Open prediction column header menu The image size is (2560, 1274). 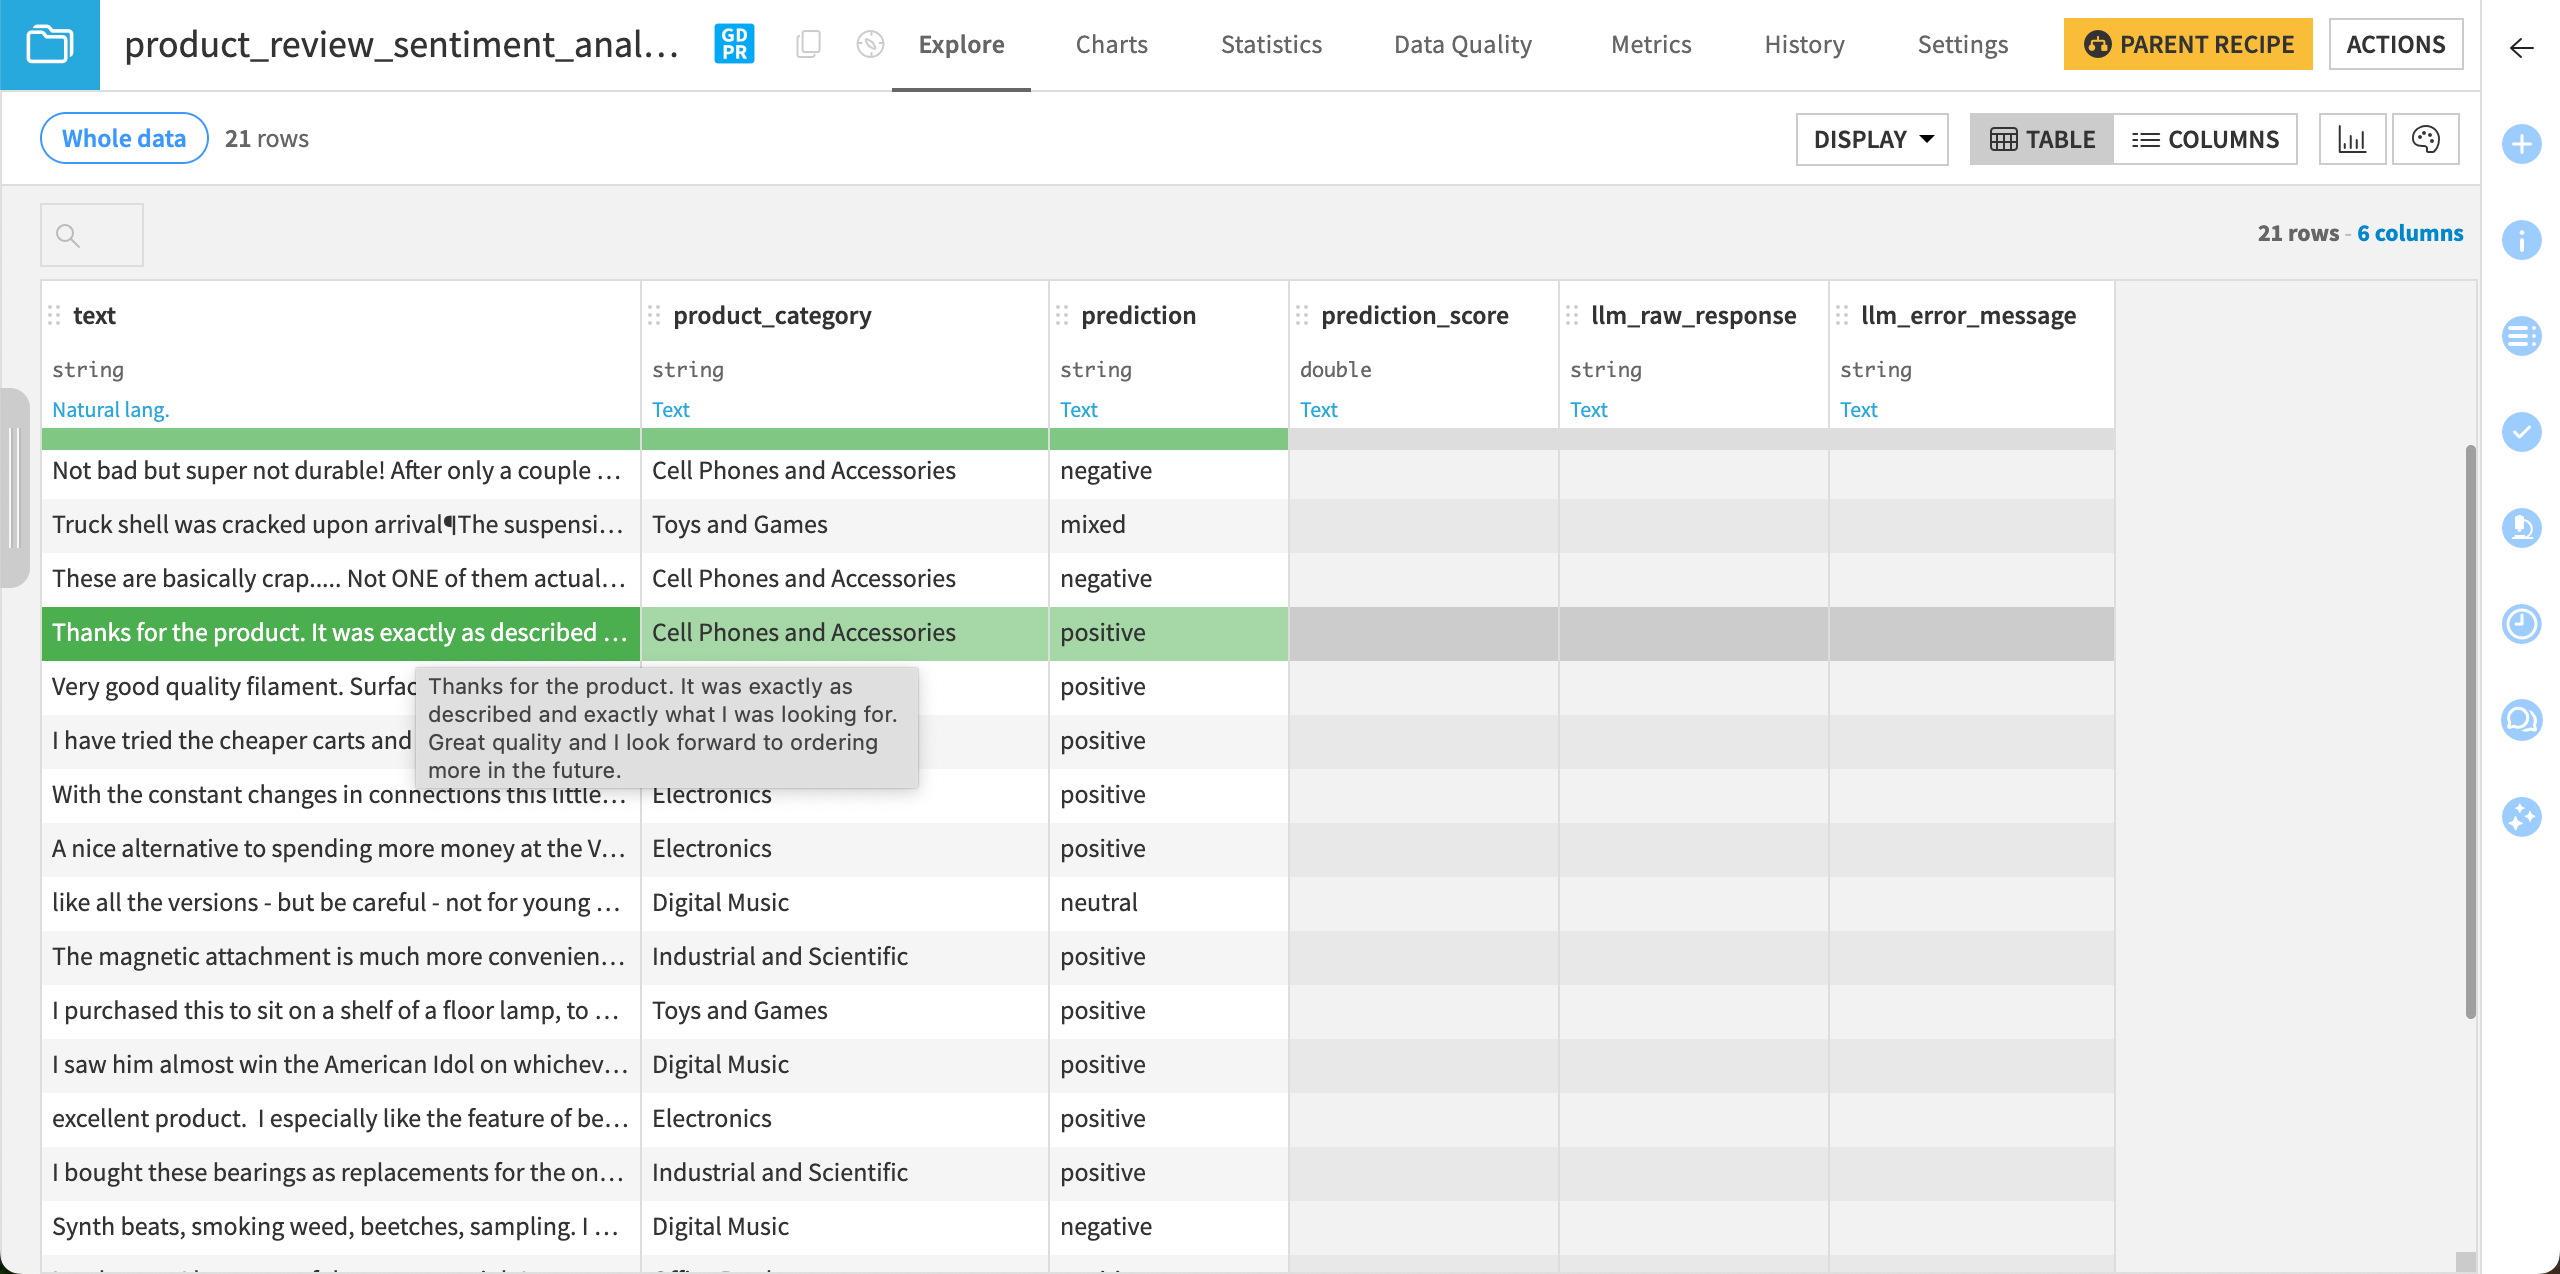tap(1138, 316)
